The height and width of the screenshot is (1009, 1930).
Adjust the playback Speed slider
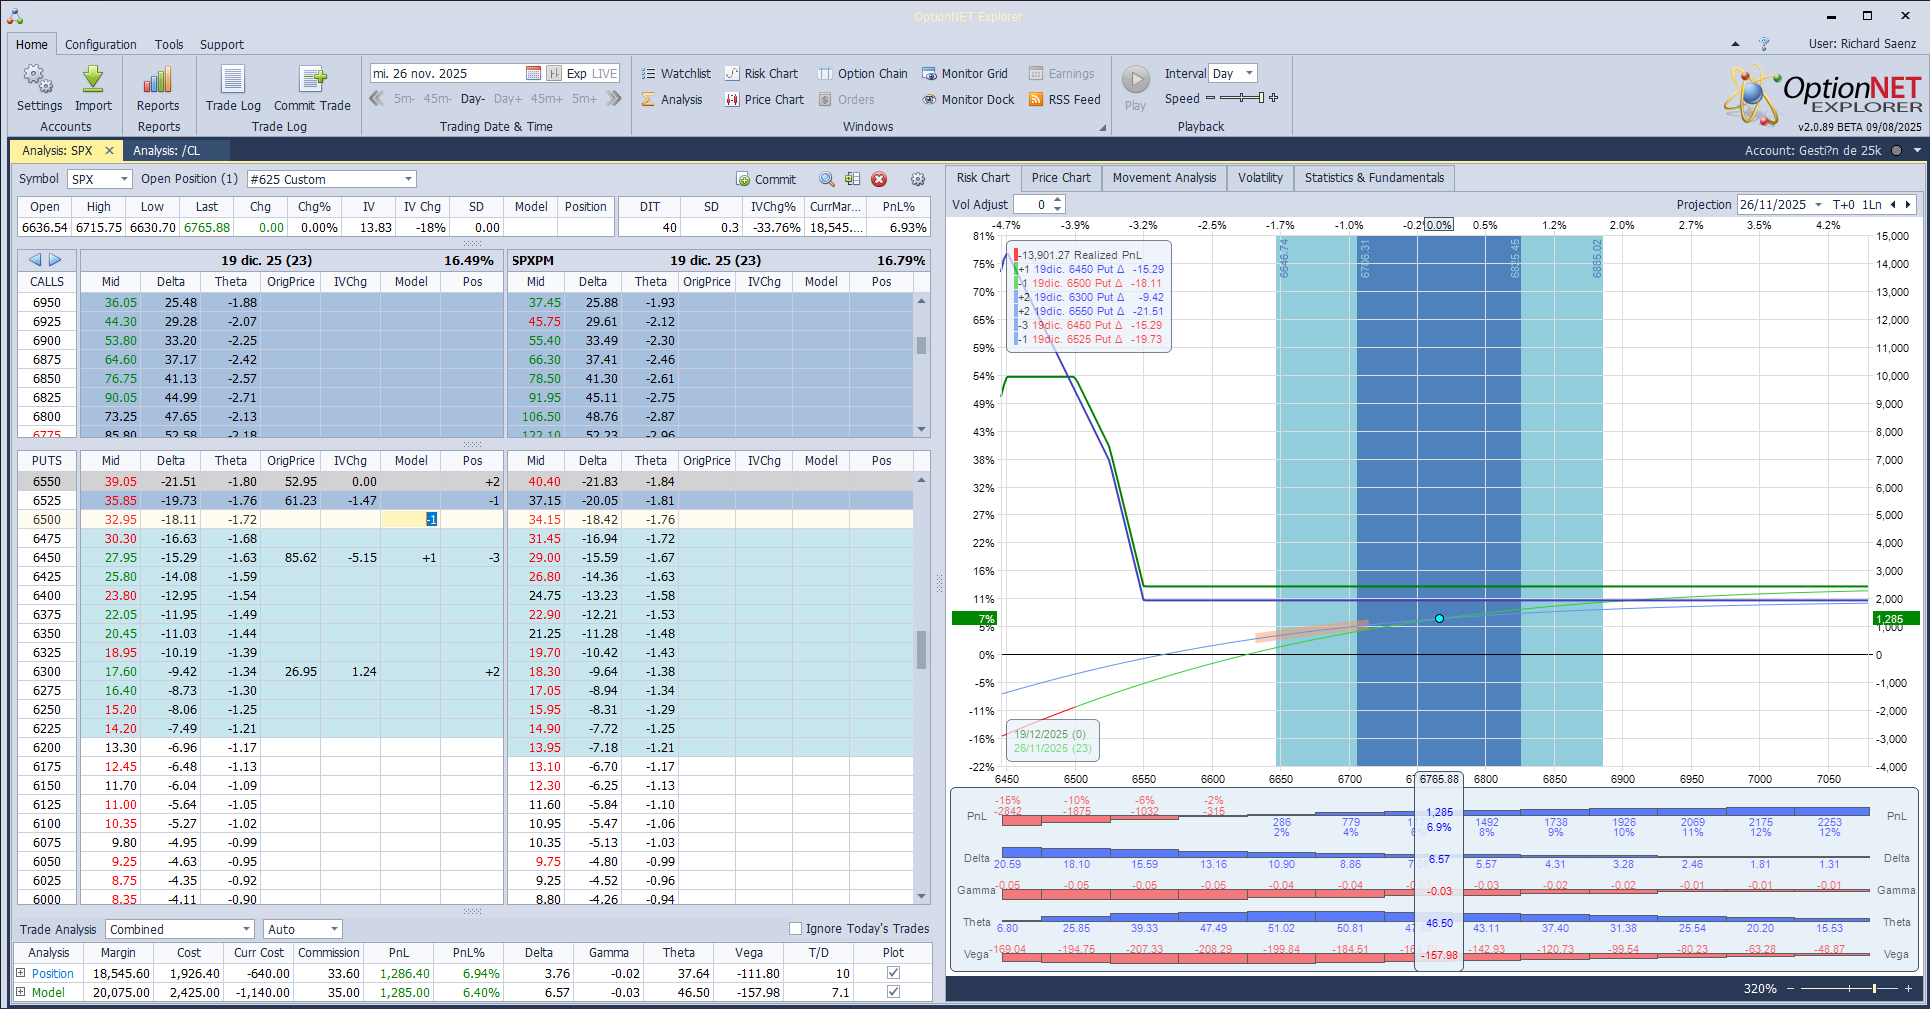click(1241, 98)
